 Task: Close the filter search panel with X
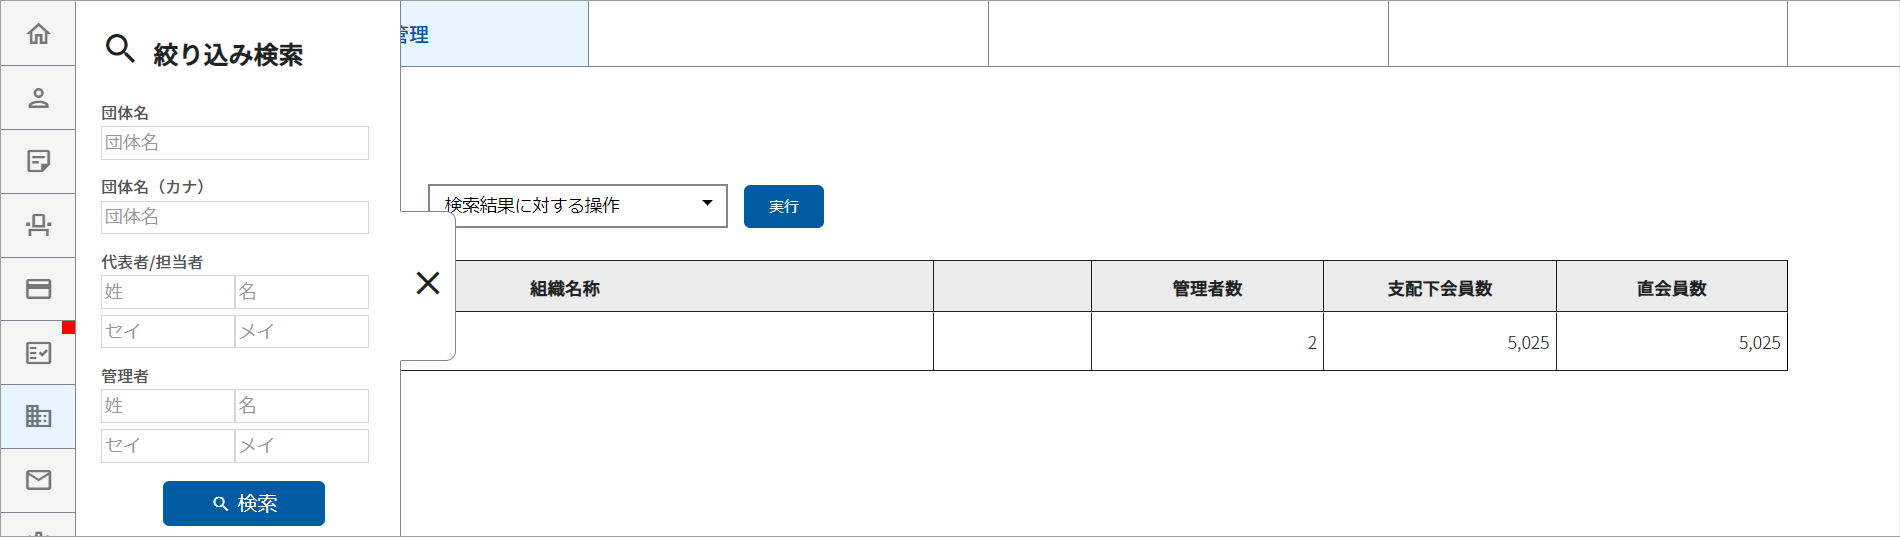click(x=428, y=284)
